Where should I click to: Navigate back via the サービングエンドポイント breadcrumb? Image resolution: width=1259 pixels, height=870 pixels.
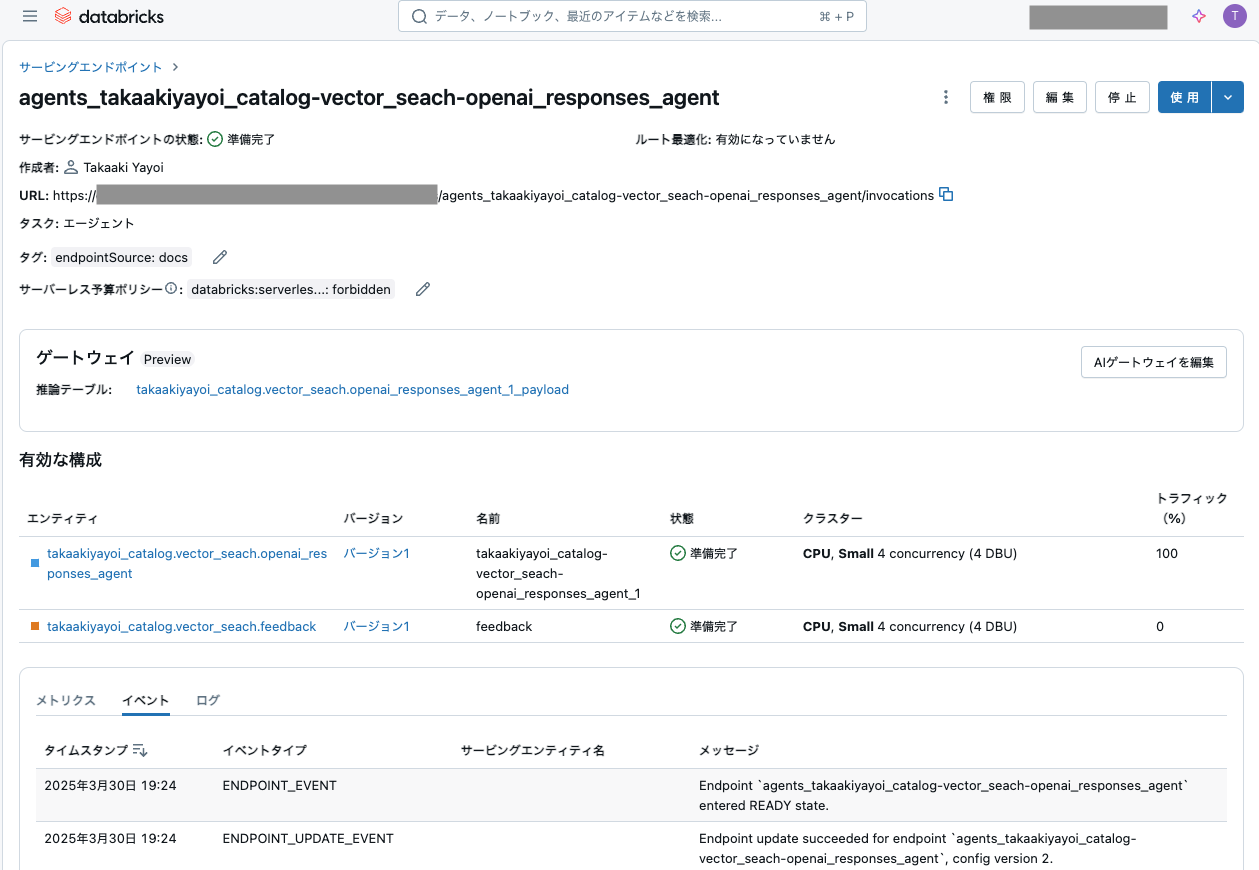tap(89, 66)
